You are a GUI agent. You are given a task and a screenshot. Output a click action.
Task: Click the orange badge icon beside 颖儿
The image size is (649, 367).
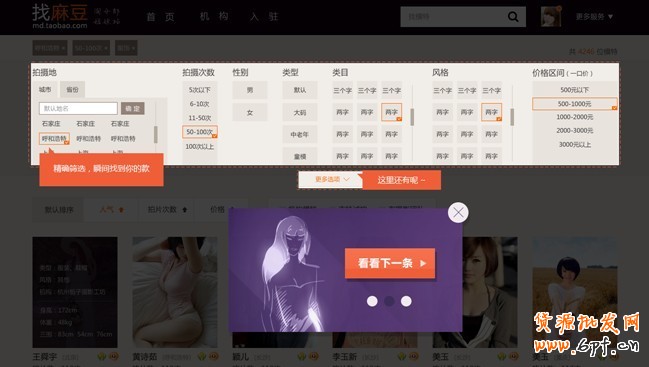pyautogui.click(x=313, y=356)
